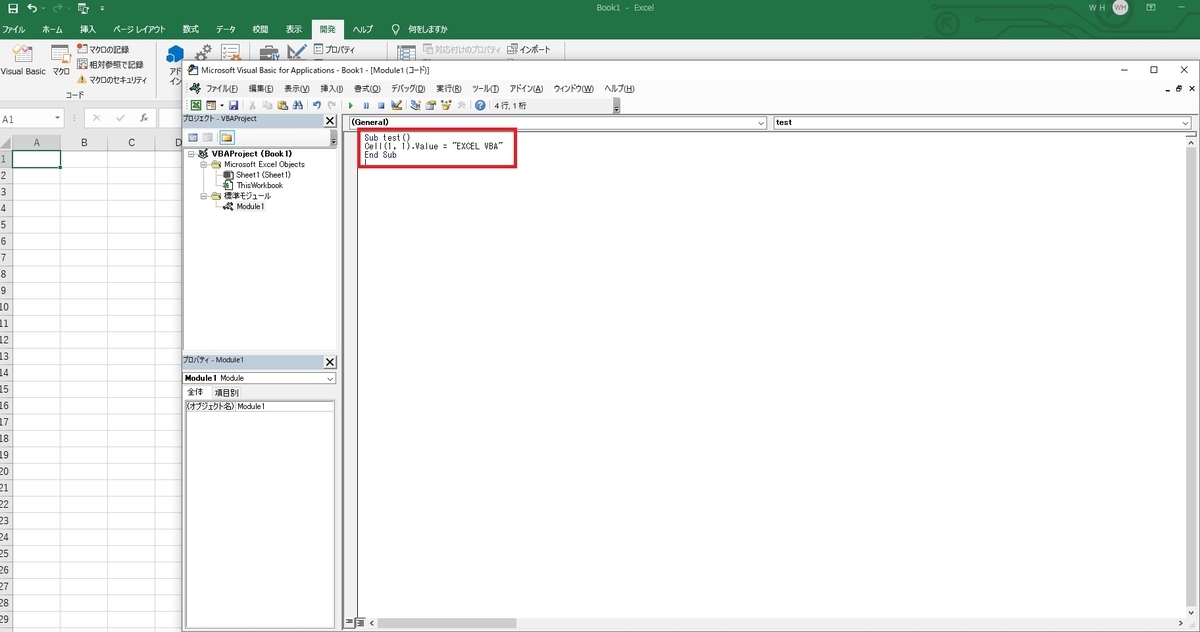The image size is (1200, 632).
Task: Open マクロのセキュリティ in Excel ribbon
Action: tap(111, 79)
